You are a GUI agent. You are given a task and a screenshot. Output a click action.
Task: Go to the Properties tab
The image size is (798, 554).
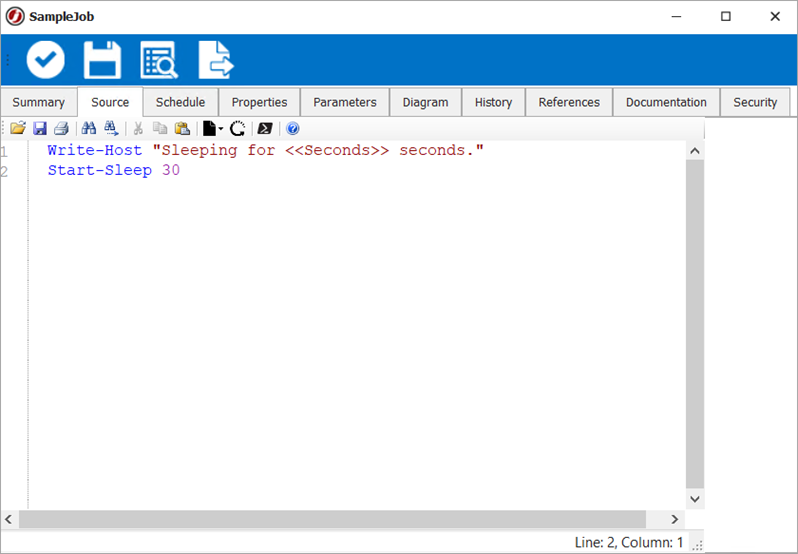pyautogui.click(x=260, y=102)
